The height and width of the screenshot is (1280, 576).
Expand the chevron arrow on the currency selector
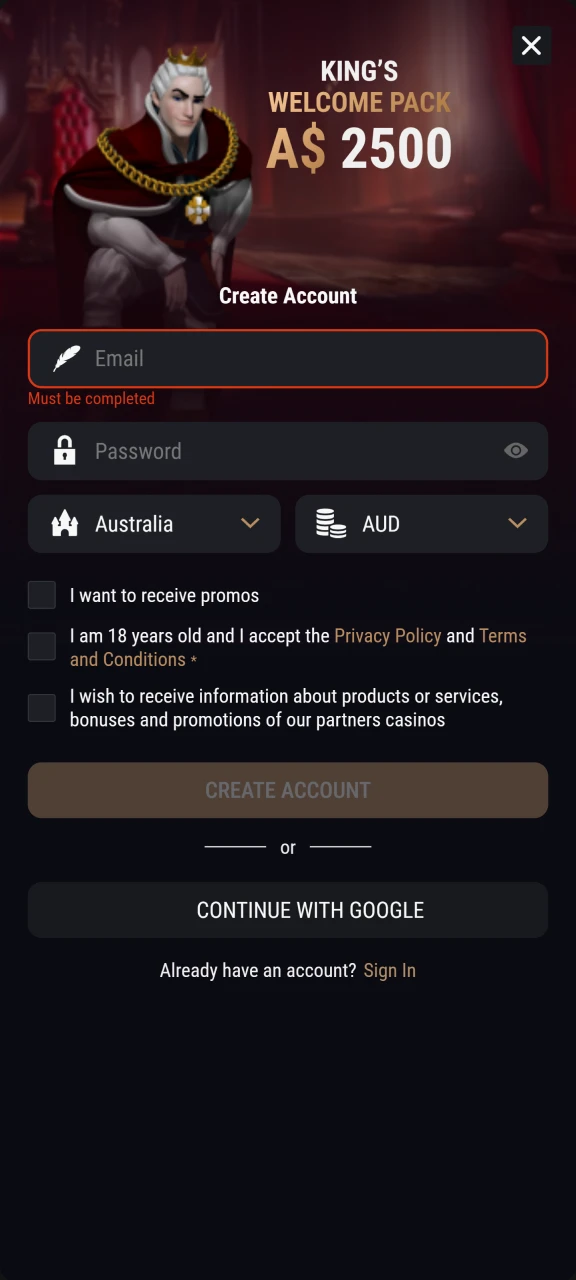(x=517, y=523)
